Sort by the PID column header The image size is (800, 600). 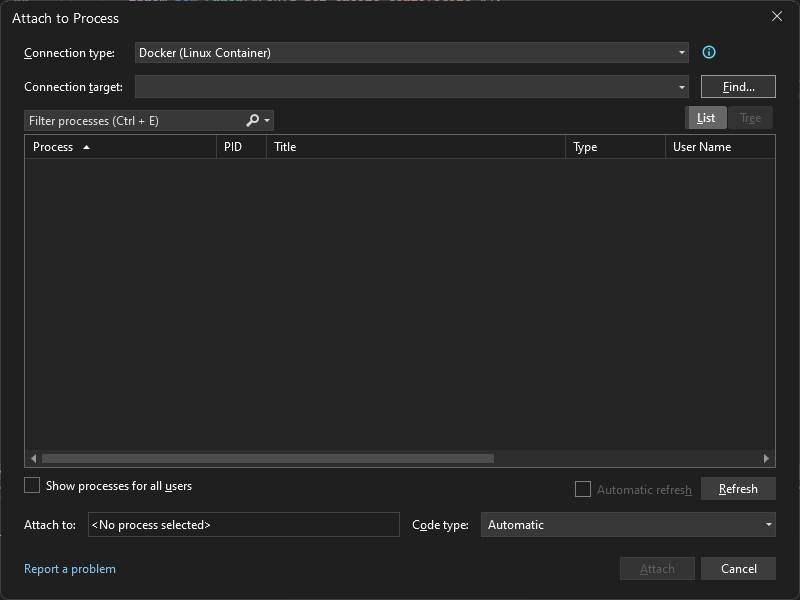coord(238,146)
